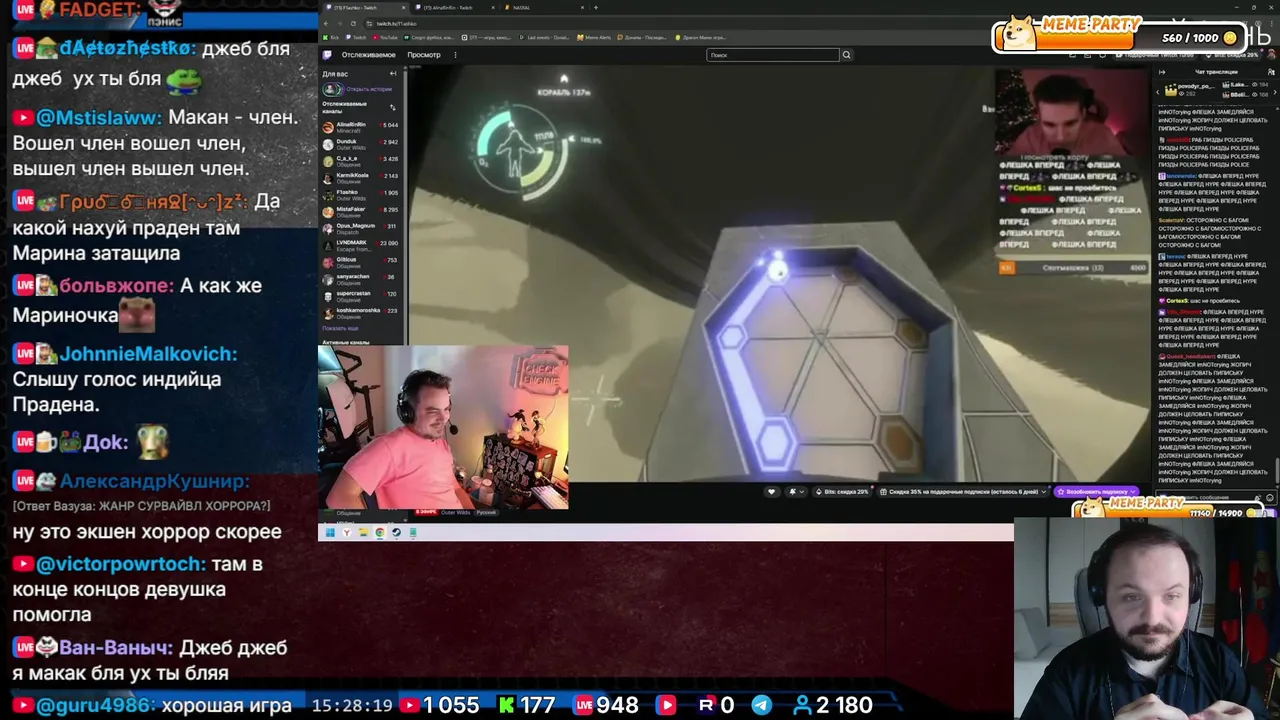Open a new browser tab
Screen dimensions: 1280x720
pyautogui.click(x=596, y=8)
